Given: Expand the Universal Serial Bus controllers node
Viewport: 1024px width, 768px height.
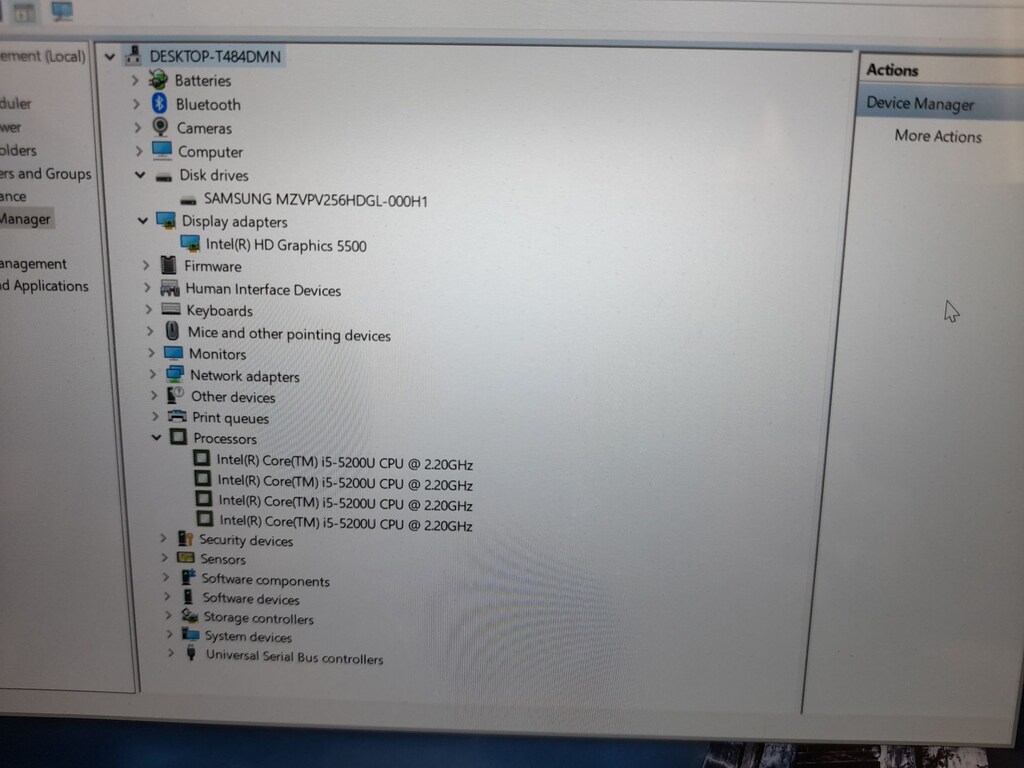Looking at the screenshot, I should tap(170, 652).
